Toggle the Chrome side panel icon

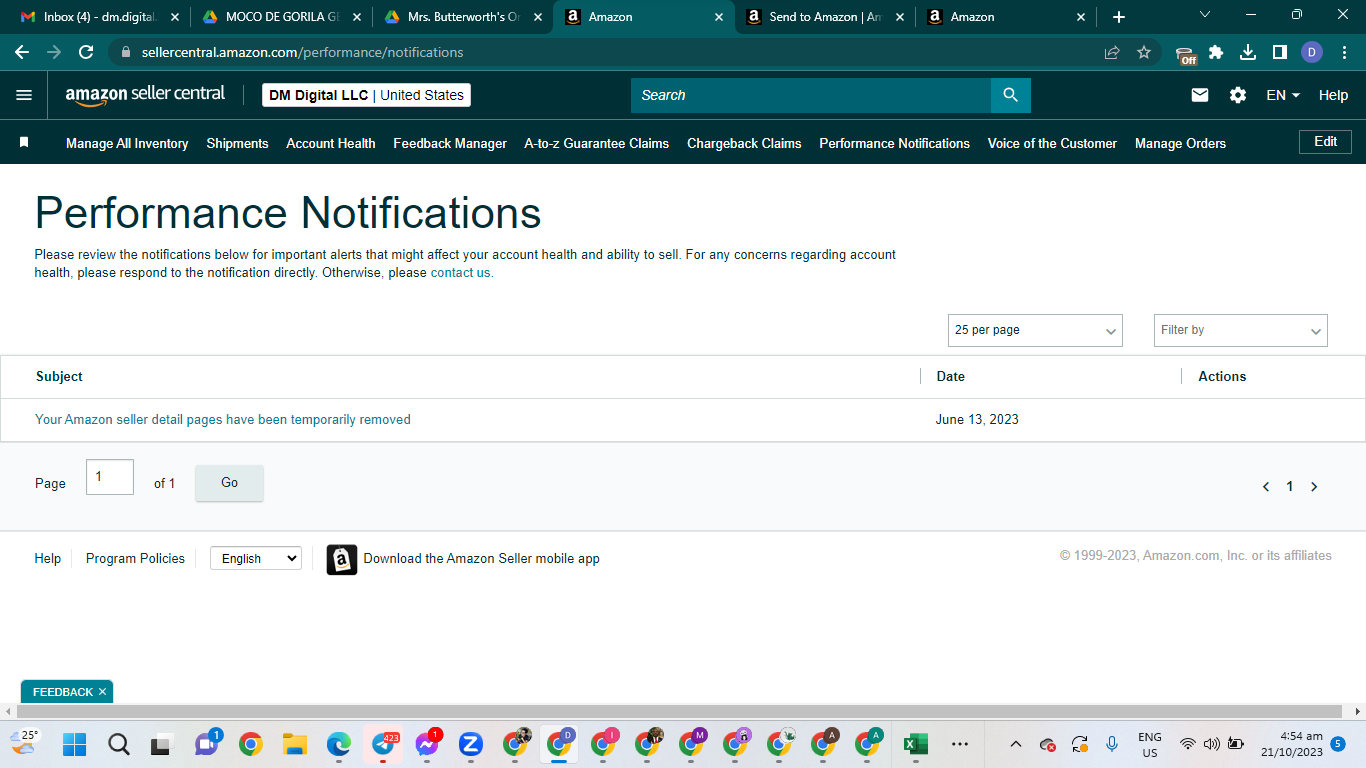(1280, 52)
